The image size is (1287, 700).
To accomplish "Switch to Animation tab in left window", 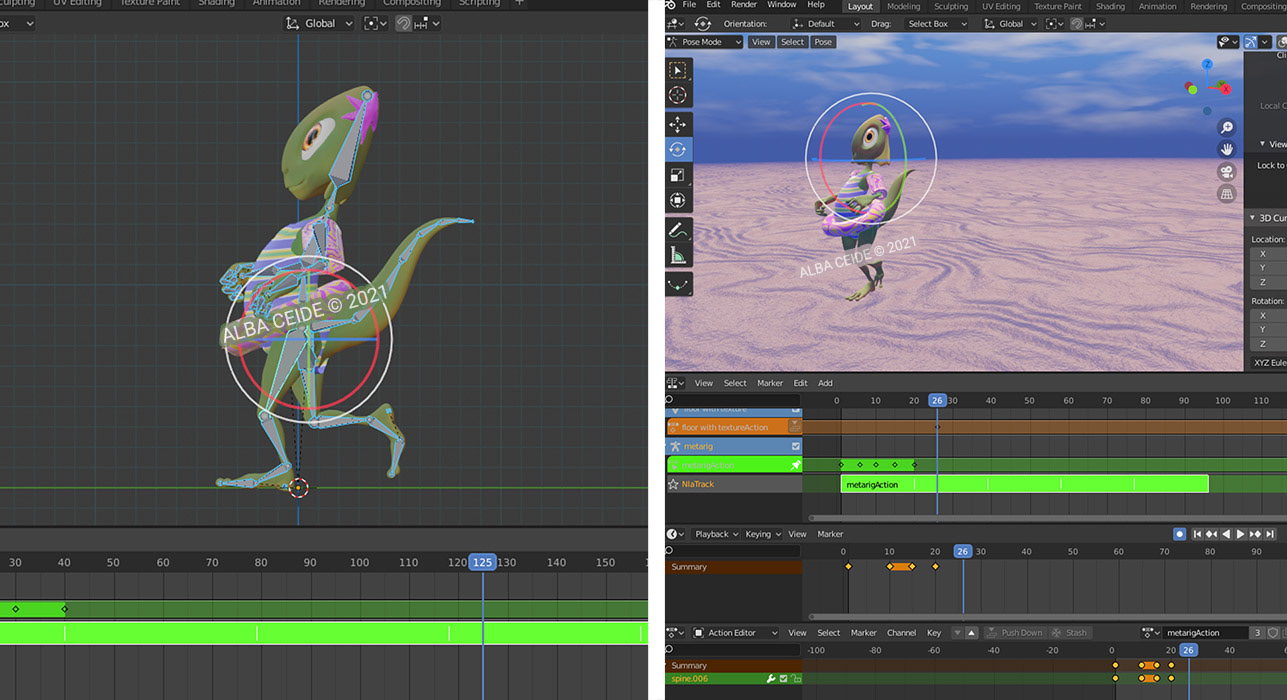I will tap(276, 3).
